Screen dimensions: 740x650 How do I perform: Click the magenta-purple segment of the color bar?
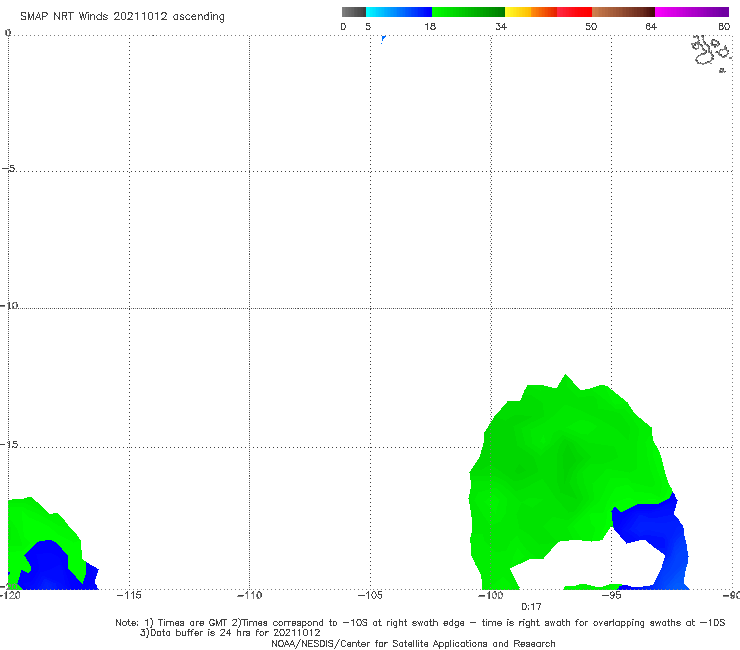692,12
